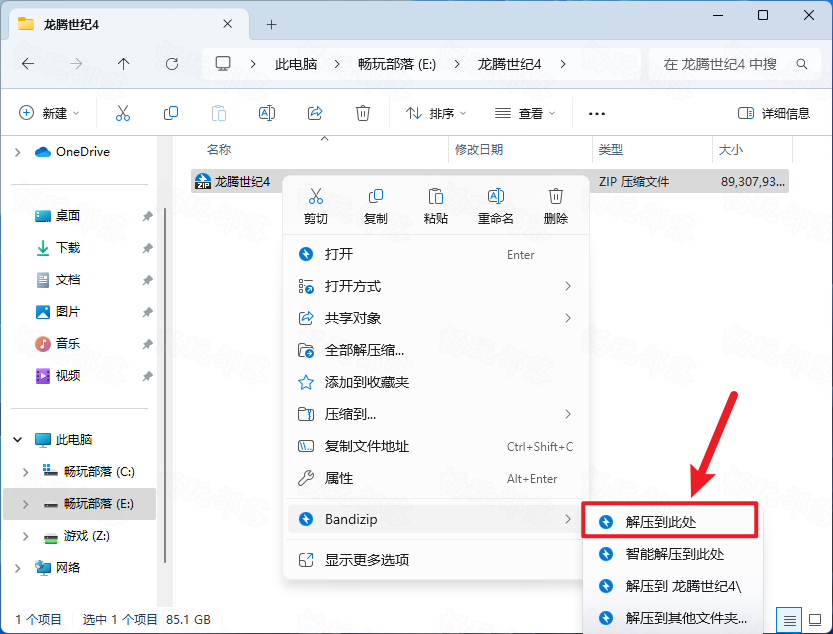Viewport: 833px width, 634px height.
Task: Expand the 游戏 (Z:) drive node
Action: point(26,536)
